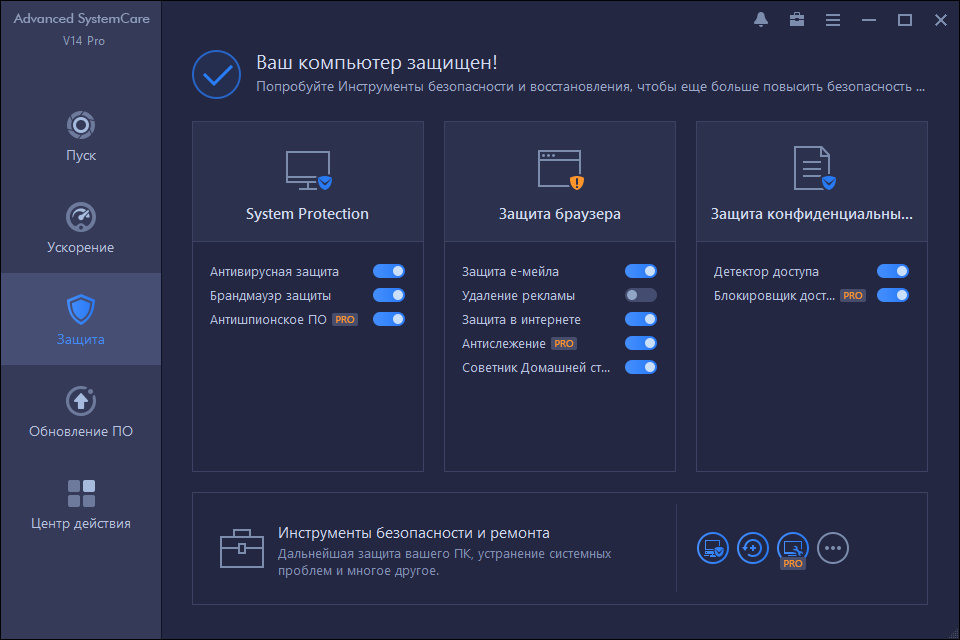The height and width of the screenshot is (640, 960).
Task: Click the ellipsis more-tools icon
Action: coord(833,548)
